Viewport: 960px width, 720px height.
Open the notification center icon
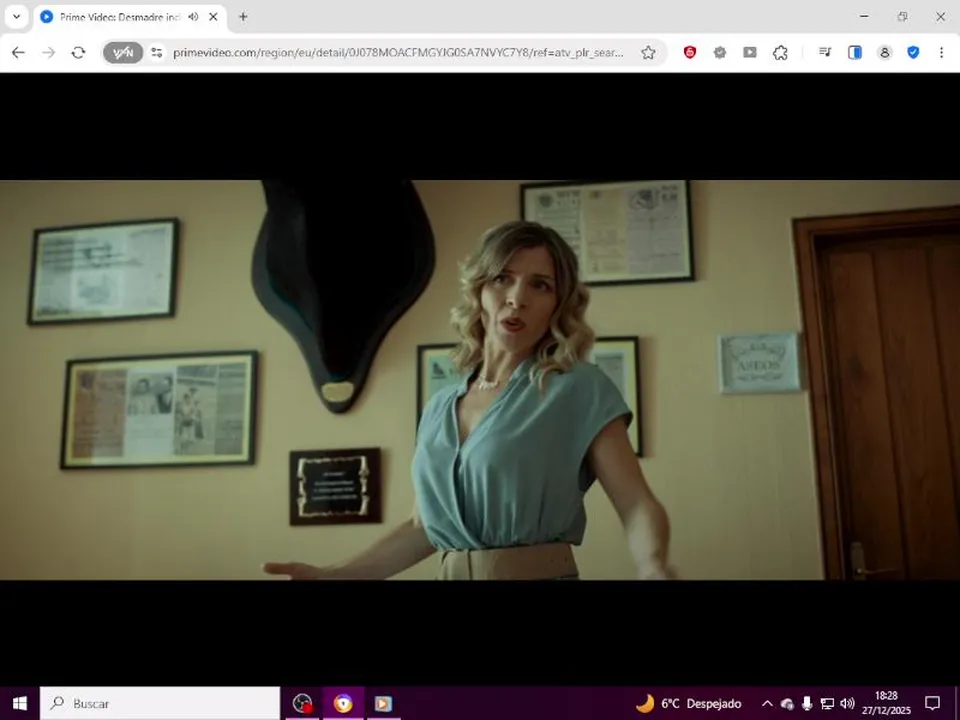(x=932, y=703)
